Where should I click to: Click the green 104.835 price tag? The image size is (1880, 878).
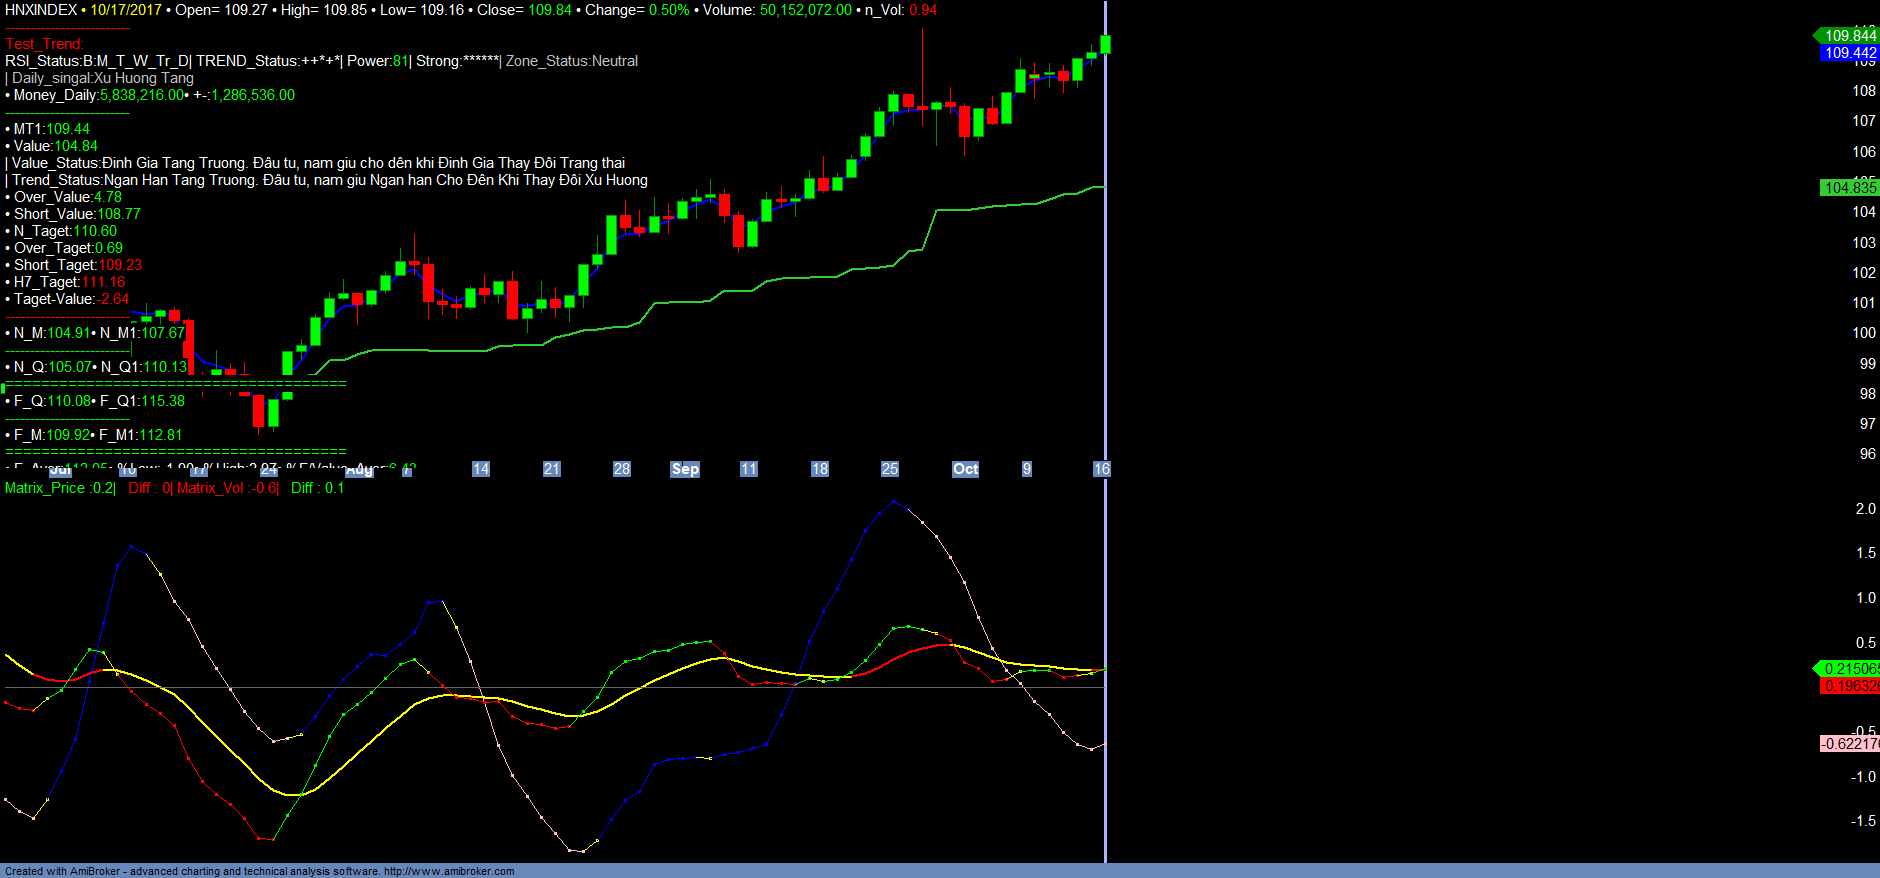click(x=1849, y=188)
